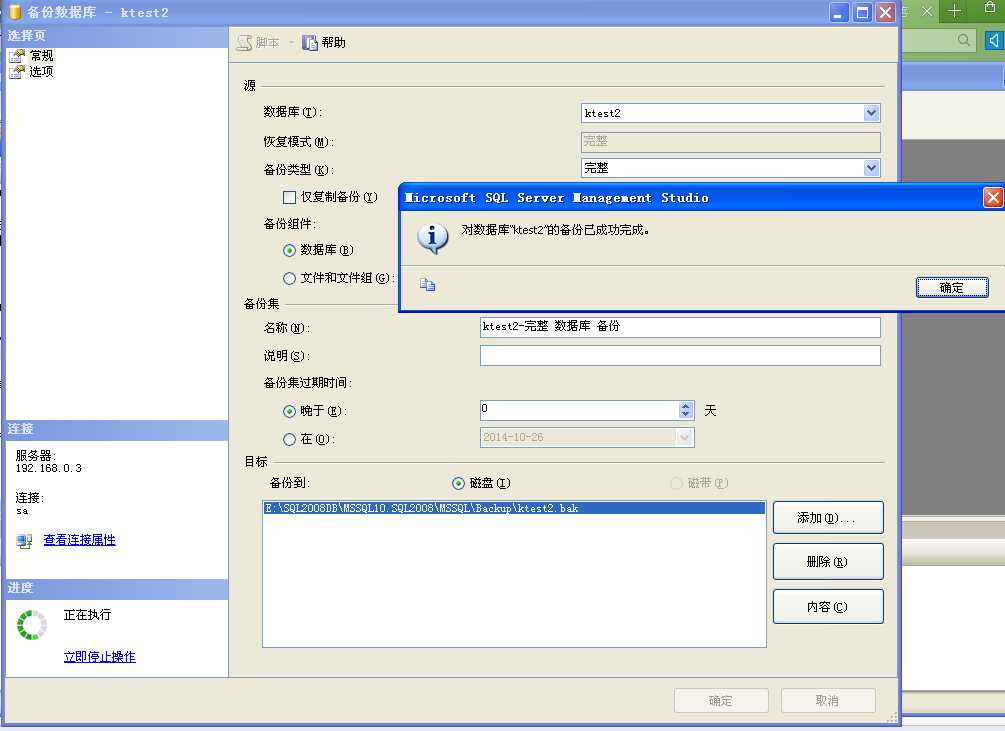
Task: Select the 在 date expiration radio button
Action: tap(290, 439)
